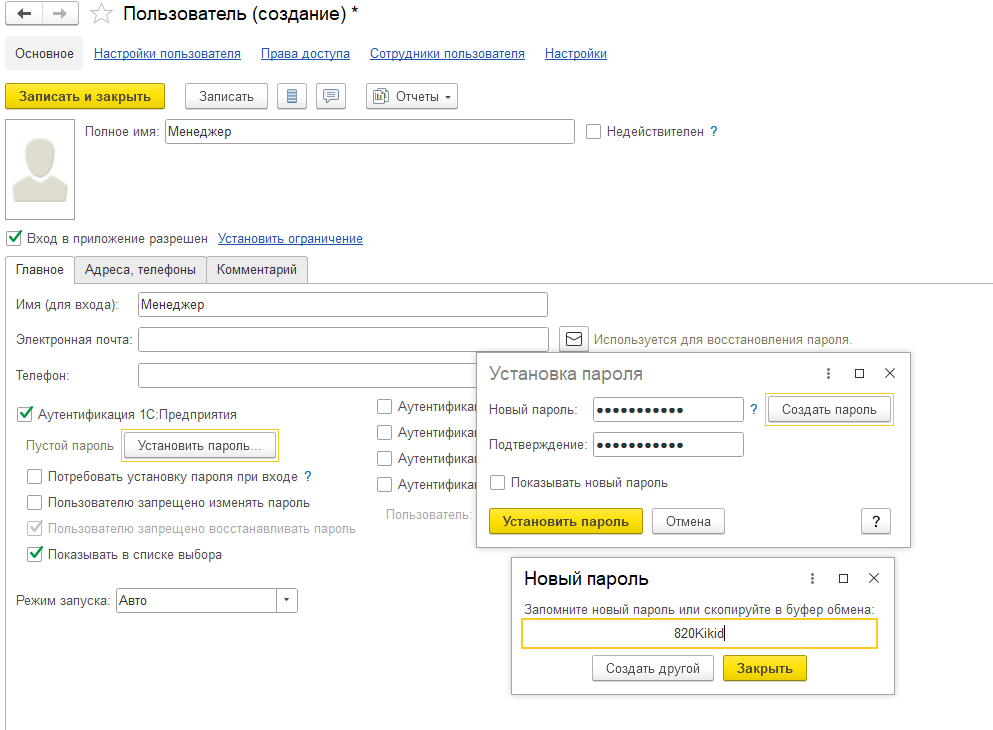Add user form to favorites star
Viewport: 993px width, 730px height.
[x=101, y=14]
